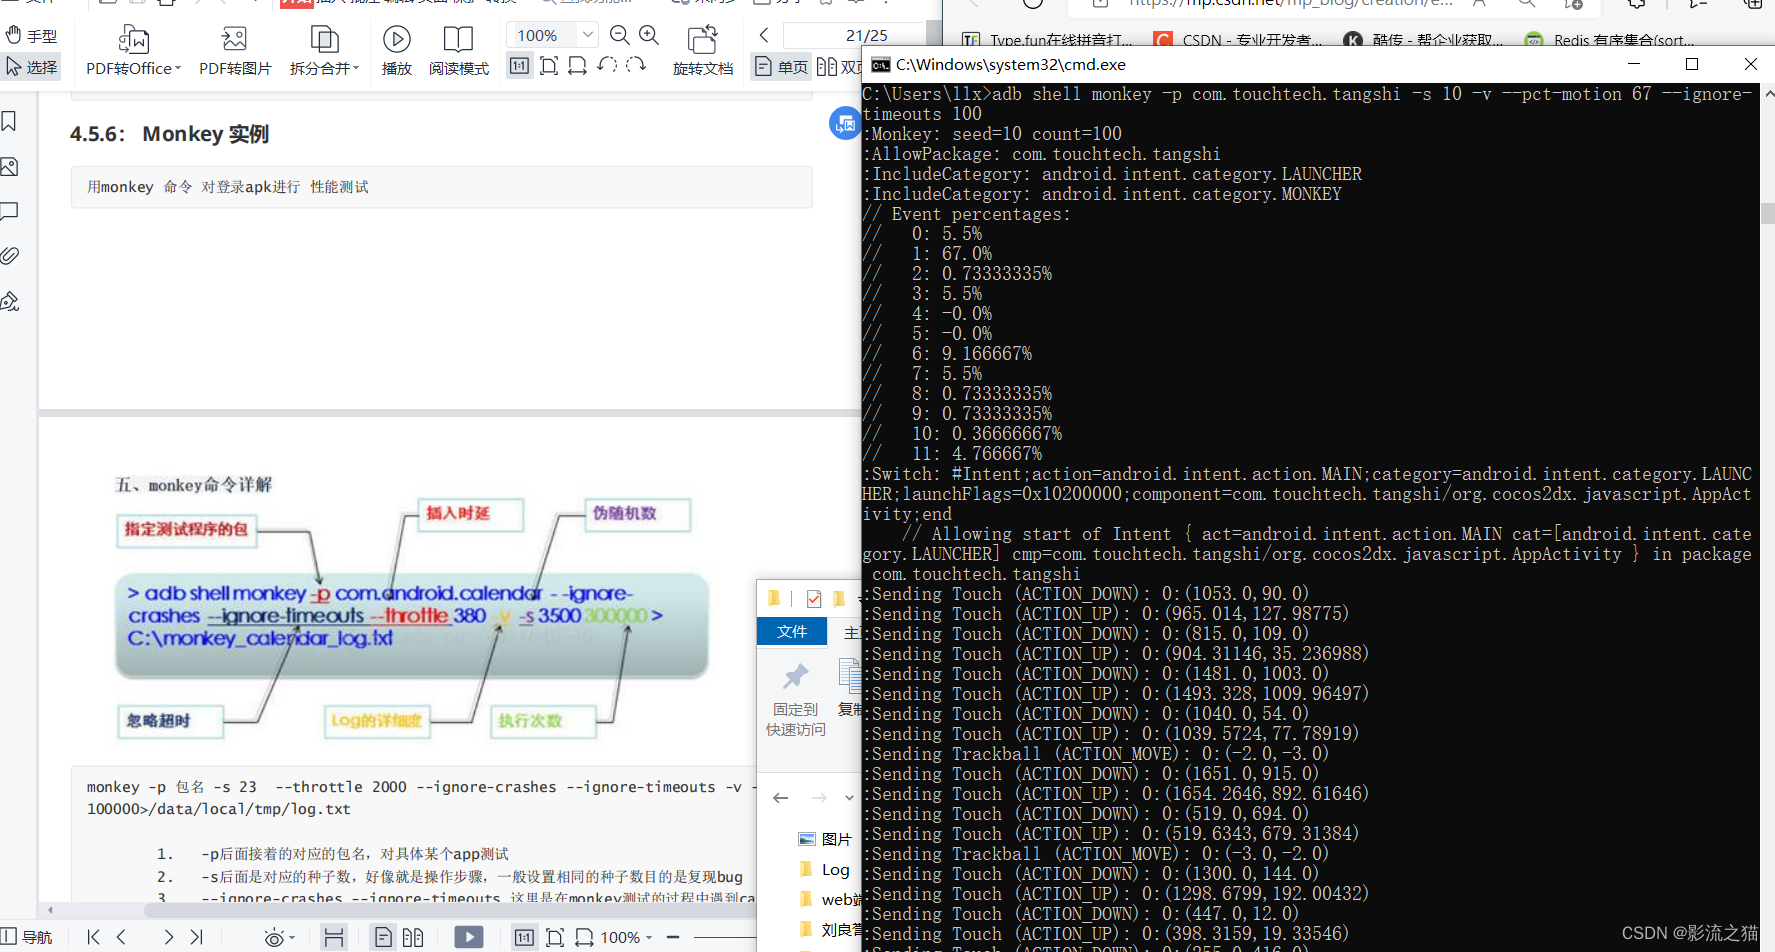1775x952 pixels.
Task: Open the bookmarks panel in left sidebar
Action: 10,120
